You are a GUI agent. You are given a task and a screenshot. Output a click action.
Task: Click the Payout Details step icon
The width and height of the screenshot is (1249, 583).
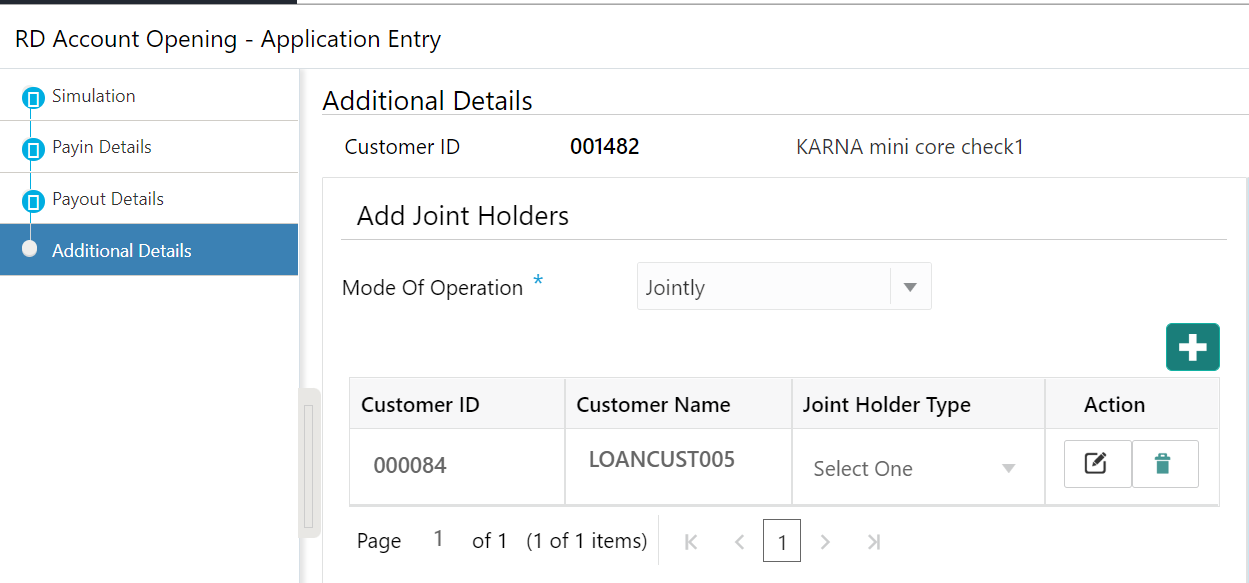click(32, 201)
